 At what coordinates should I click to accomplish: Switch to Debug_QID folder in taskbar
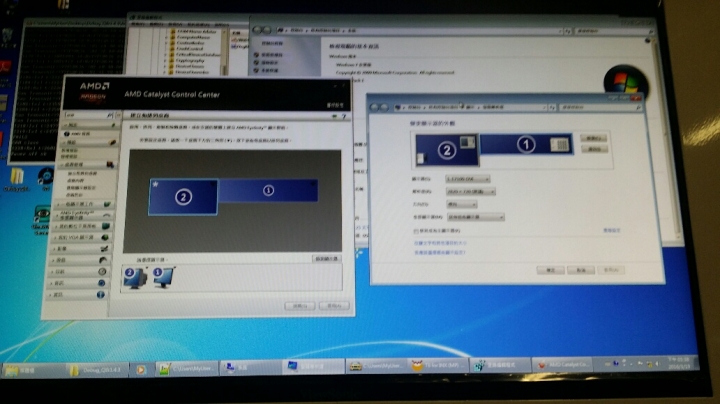click(96, 370)
